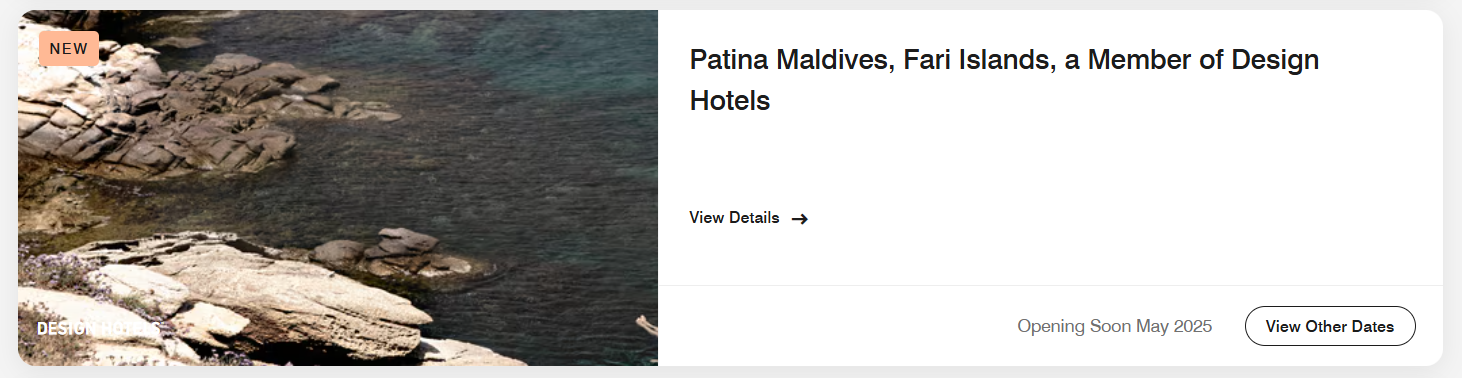Select the rocky coastline hotel photo

338,188
